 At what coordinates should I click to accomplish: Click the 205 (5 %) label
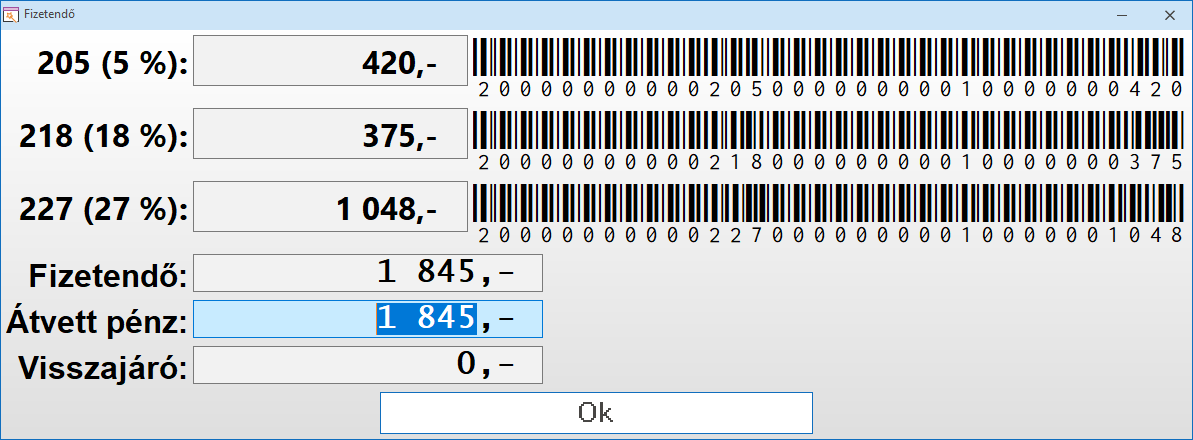click(x=113, y=65)
